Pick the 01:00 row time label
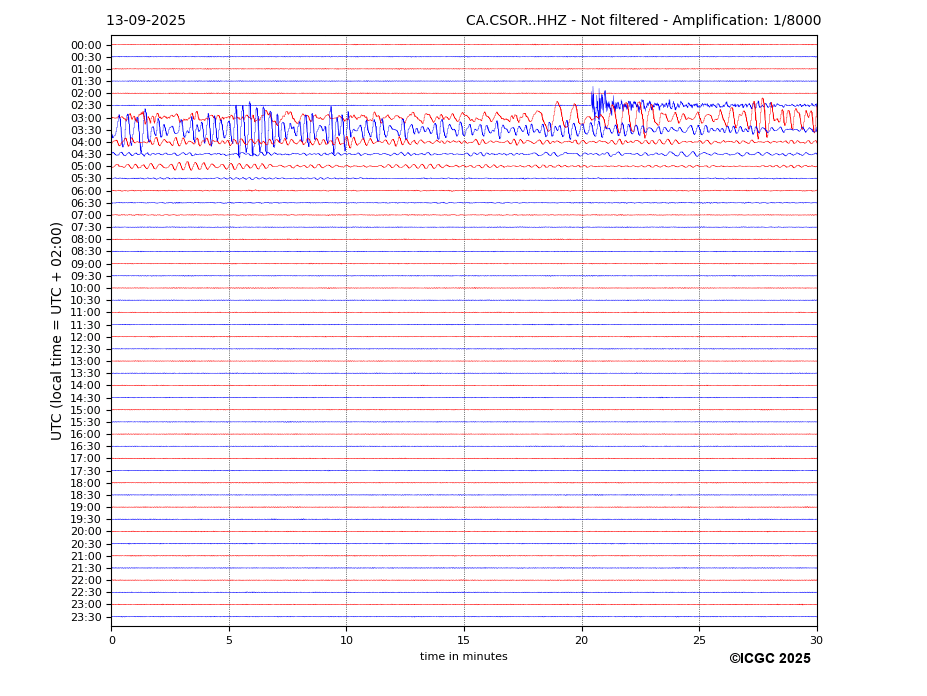The height and width of the screenshot is (696, 927). coord(86,70)
